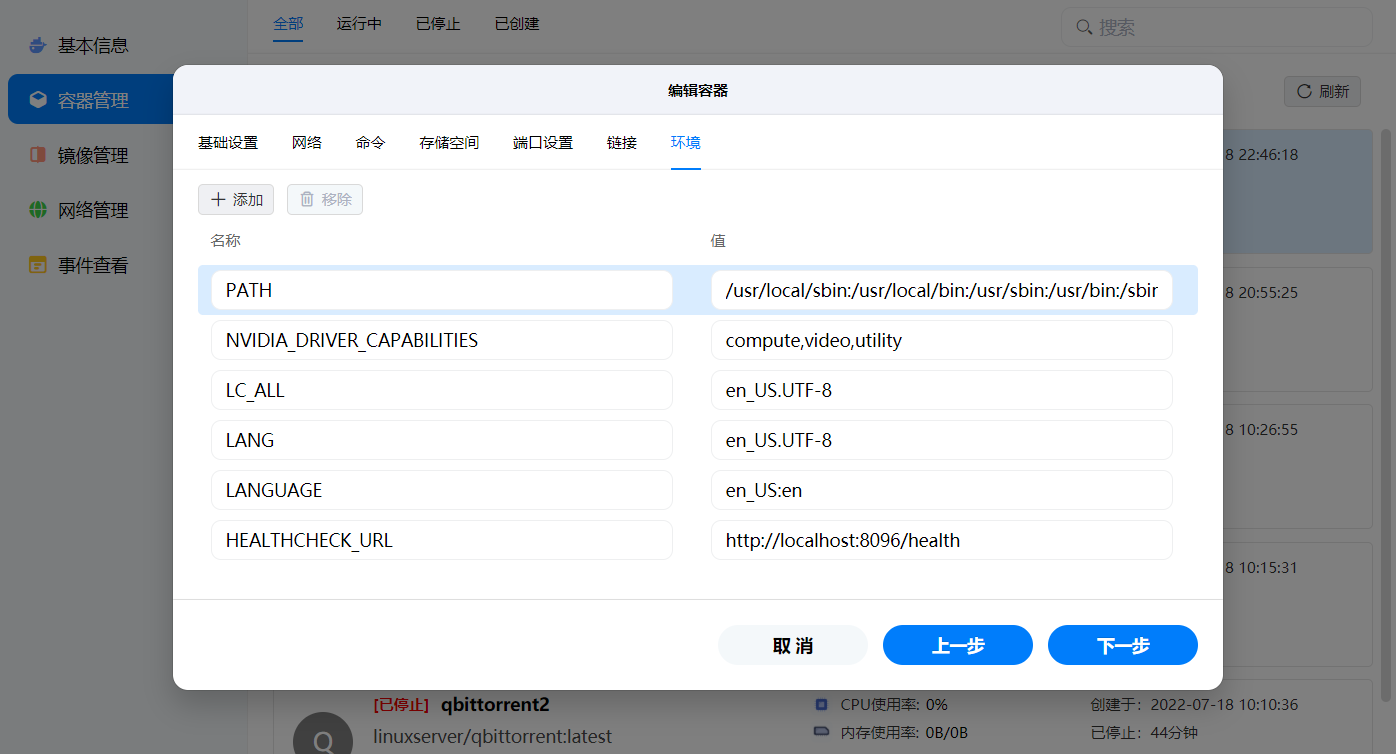Select the qbittorrent2 container name

(495, 705)
